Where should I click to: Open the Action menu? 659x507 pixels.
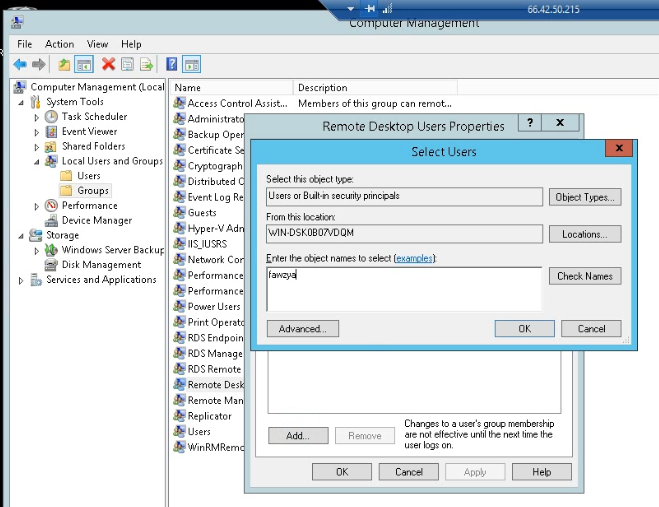click(x=59, y=44)
